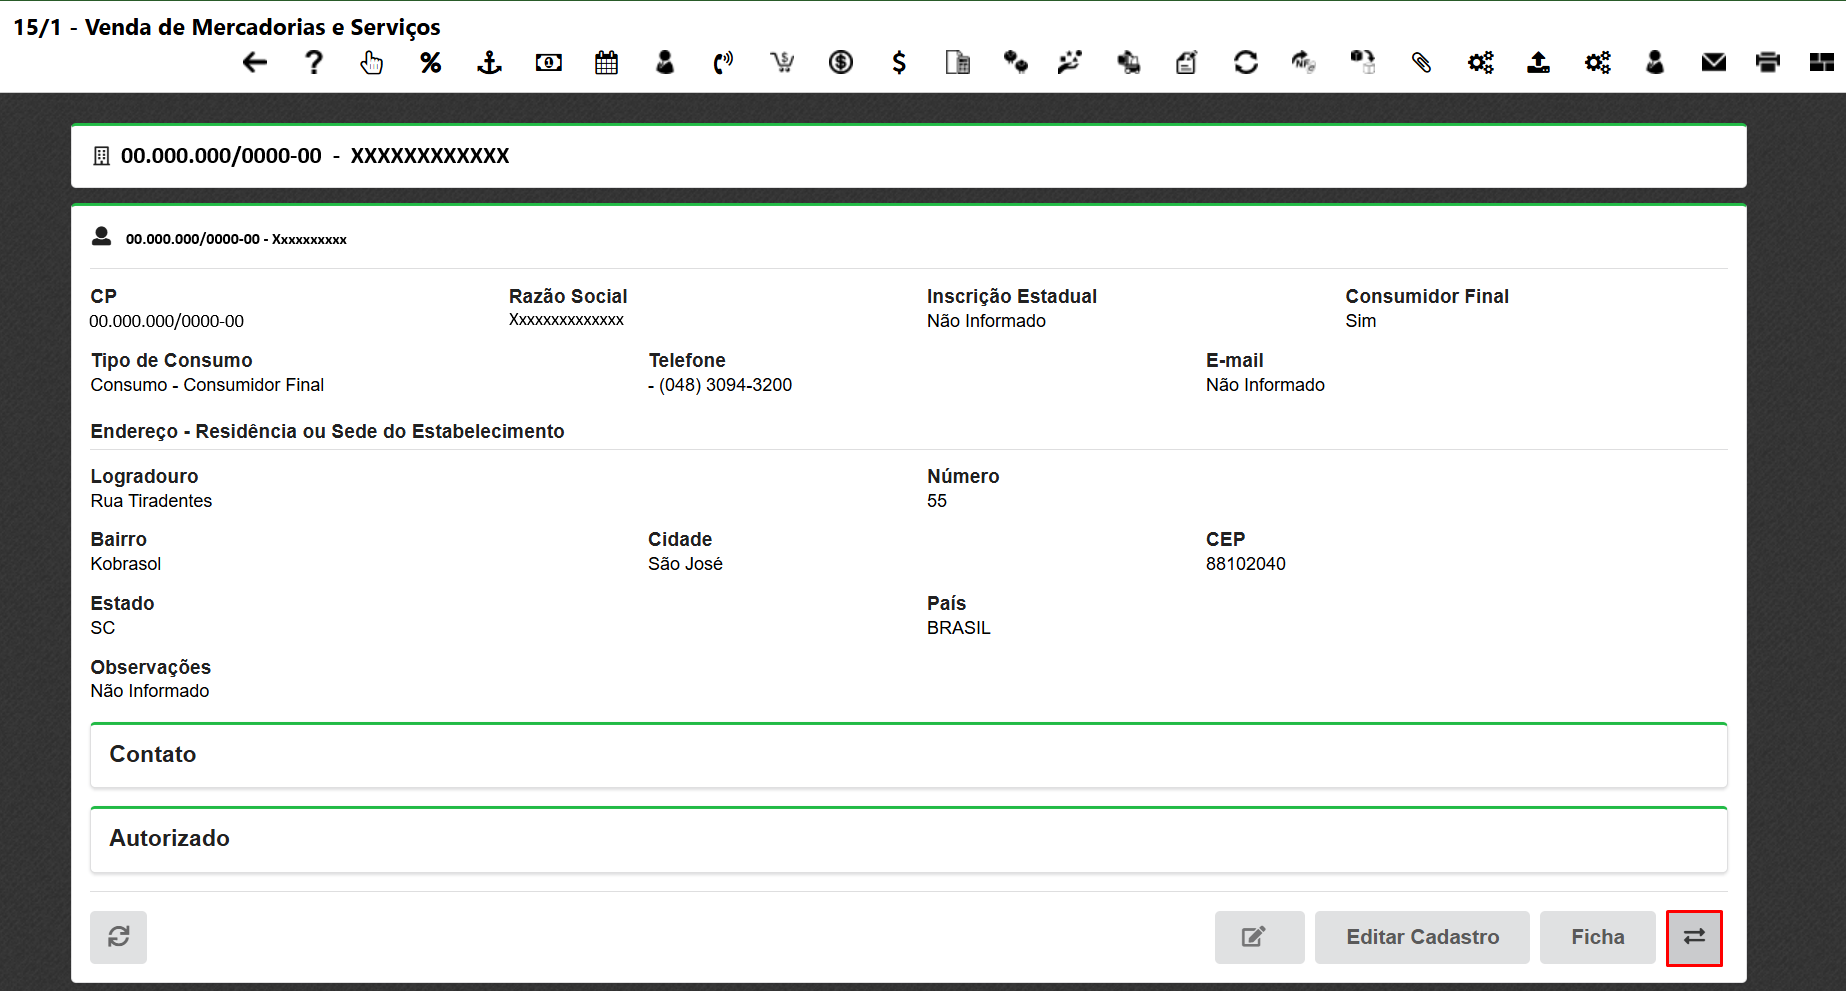Viewport: 1846px width, 991px height.
Task: Click the refresh button at bottom left
Action: [119, 937]
